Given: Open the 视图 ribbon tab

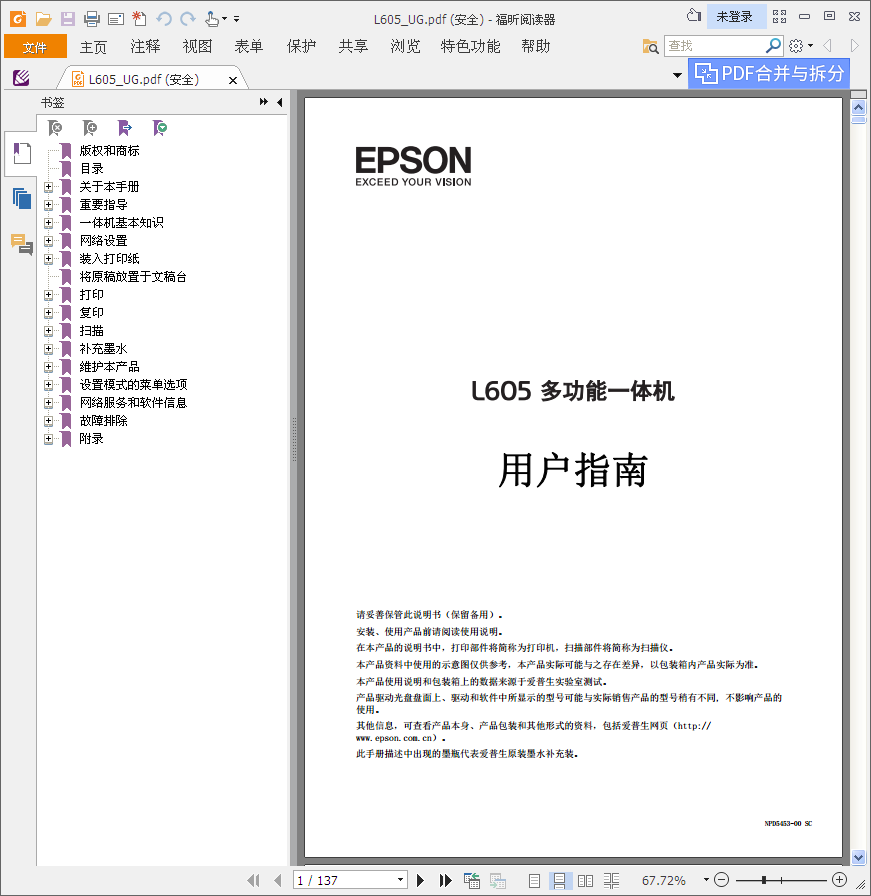Looking at the screenshot, I should (x=197, y=46).
